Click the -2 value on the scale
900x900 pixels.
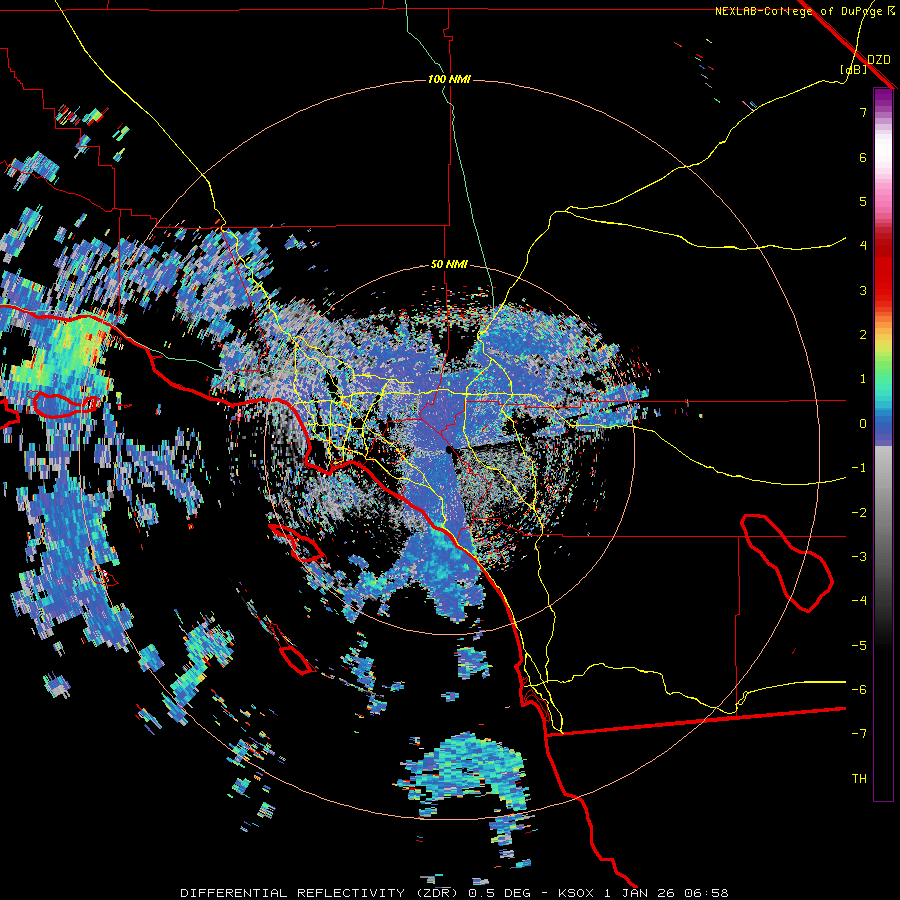click(x=859, y=513)
